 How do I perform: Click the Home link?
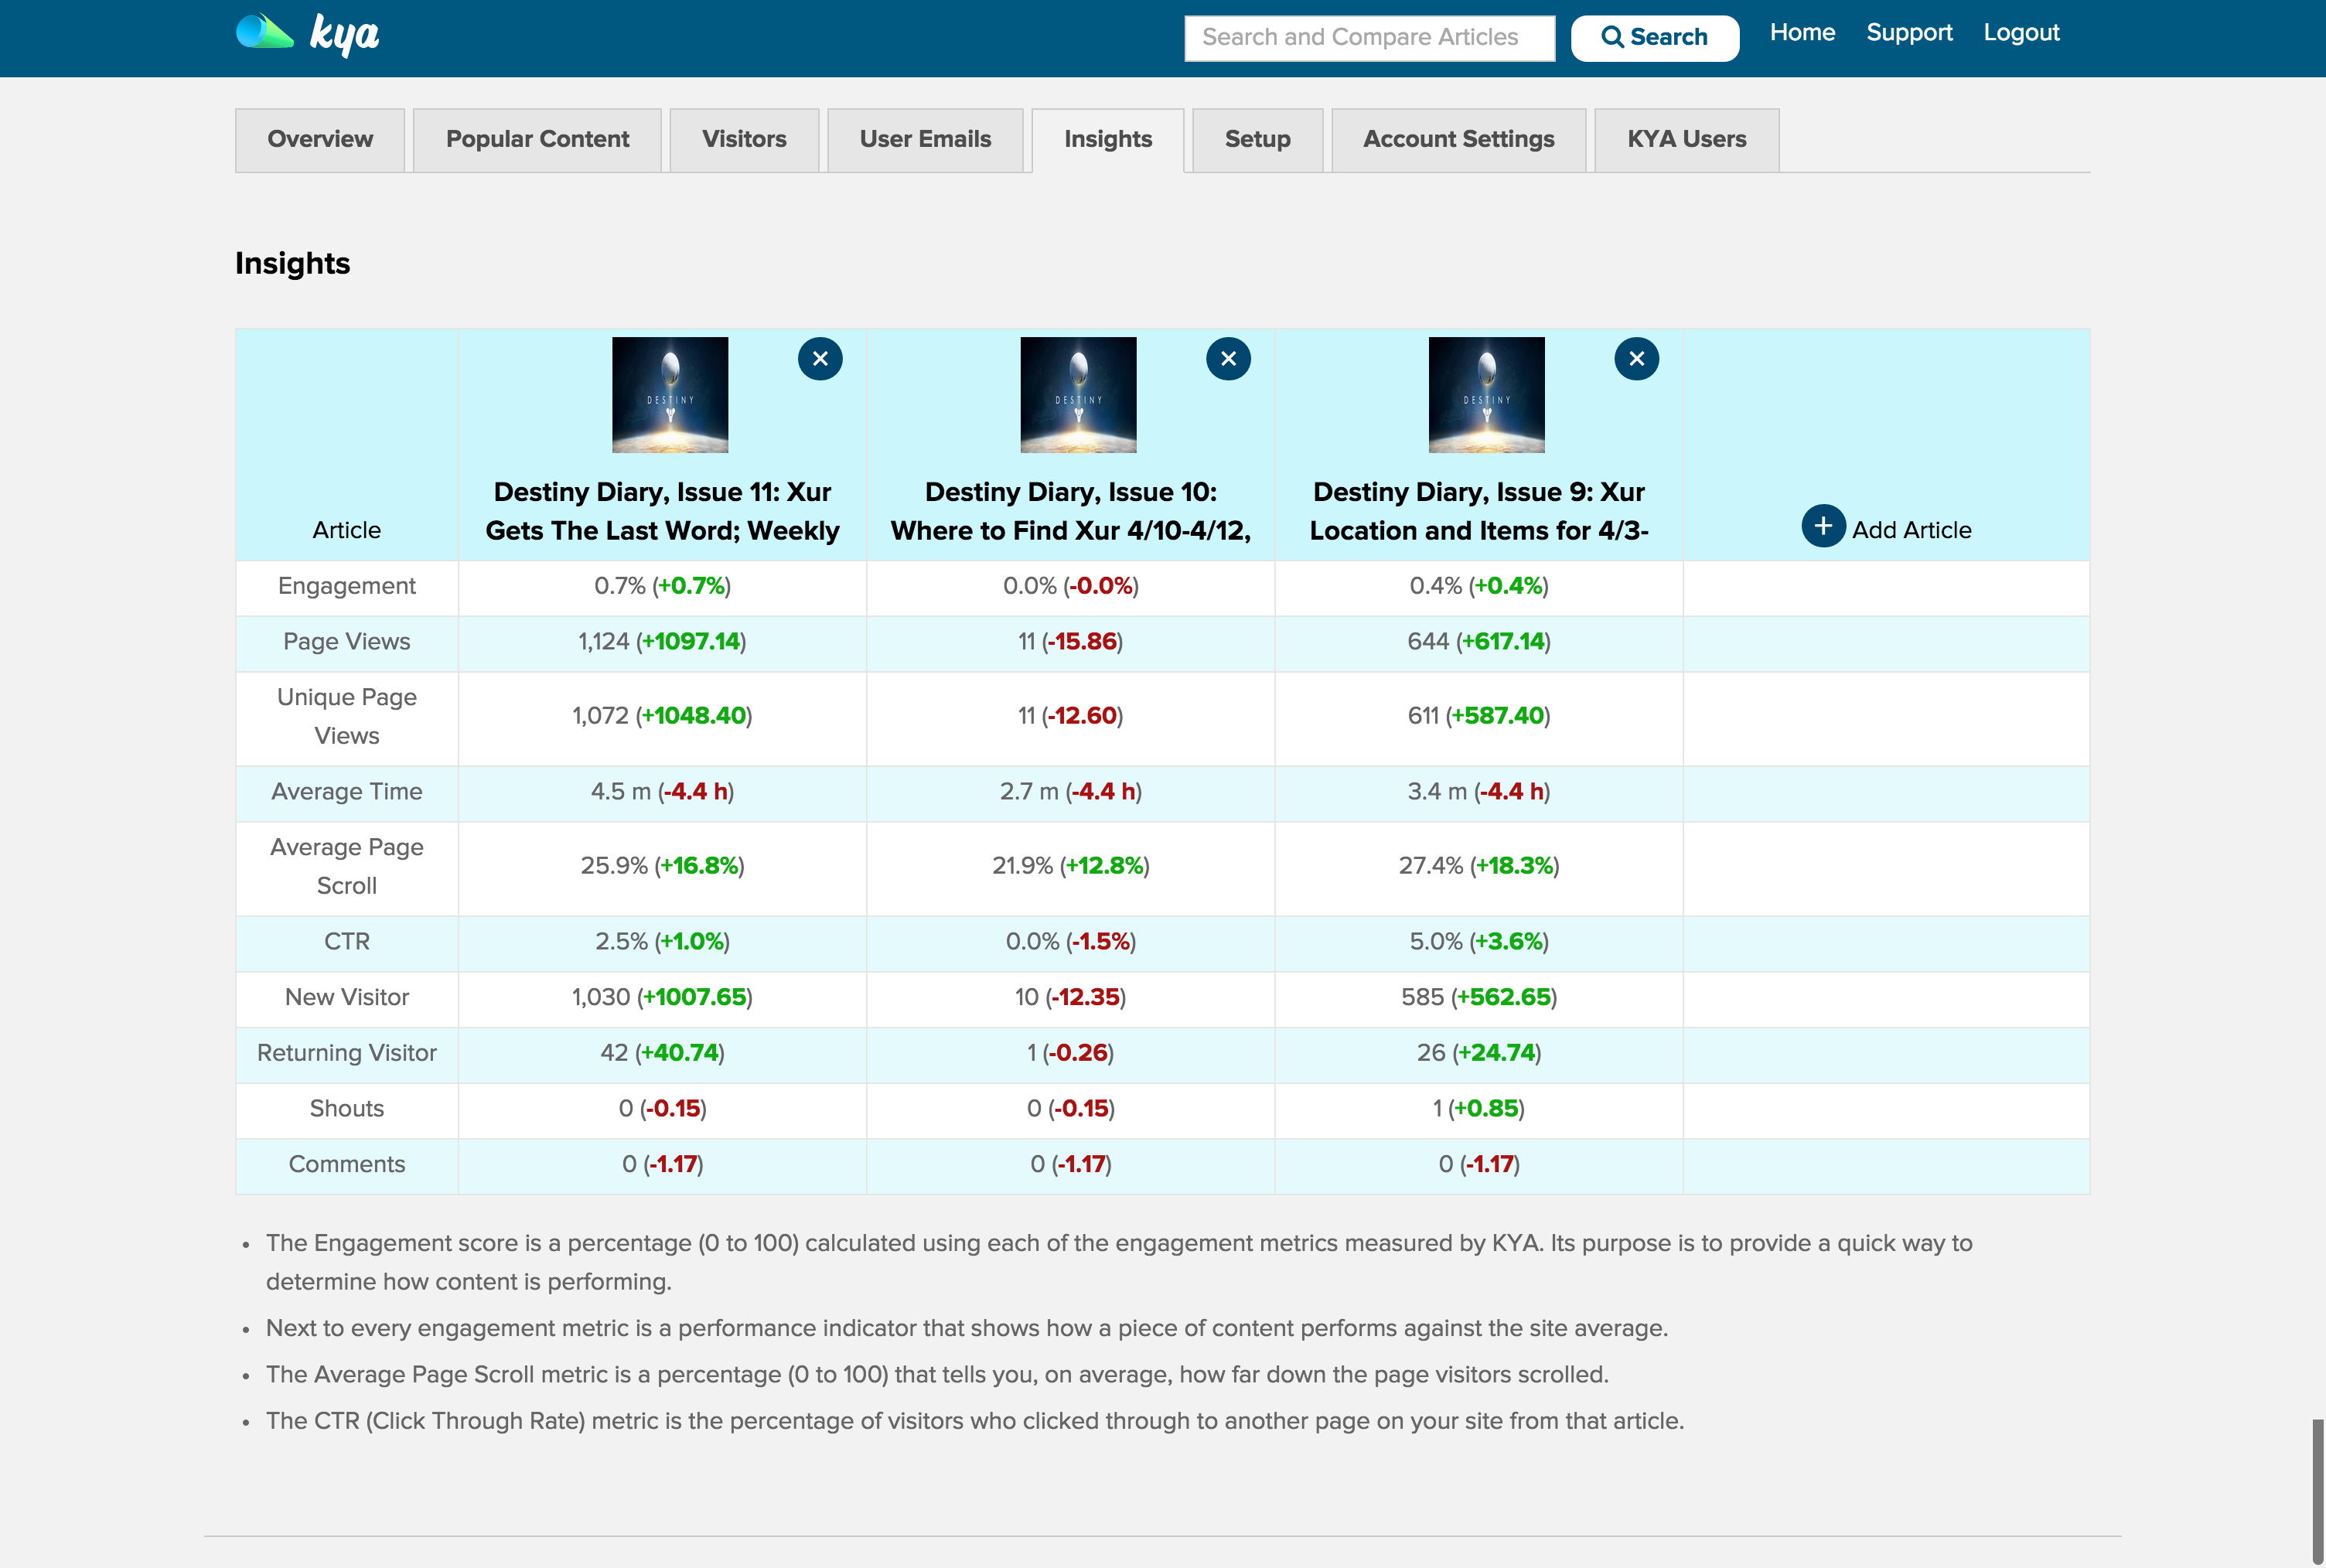(1802, 33)
